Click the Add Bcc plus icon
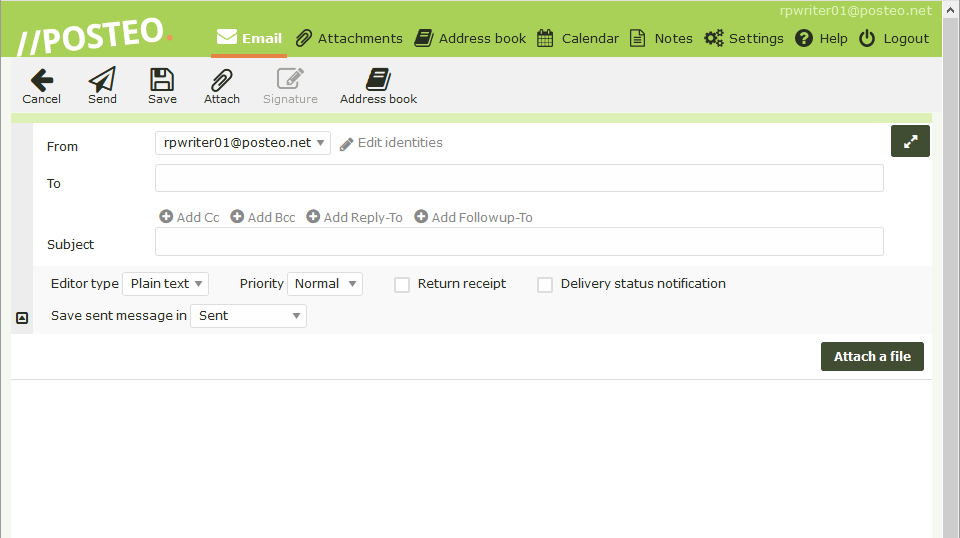Viewport: 960px width, 538px height. [x=237, y=216]
